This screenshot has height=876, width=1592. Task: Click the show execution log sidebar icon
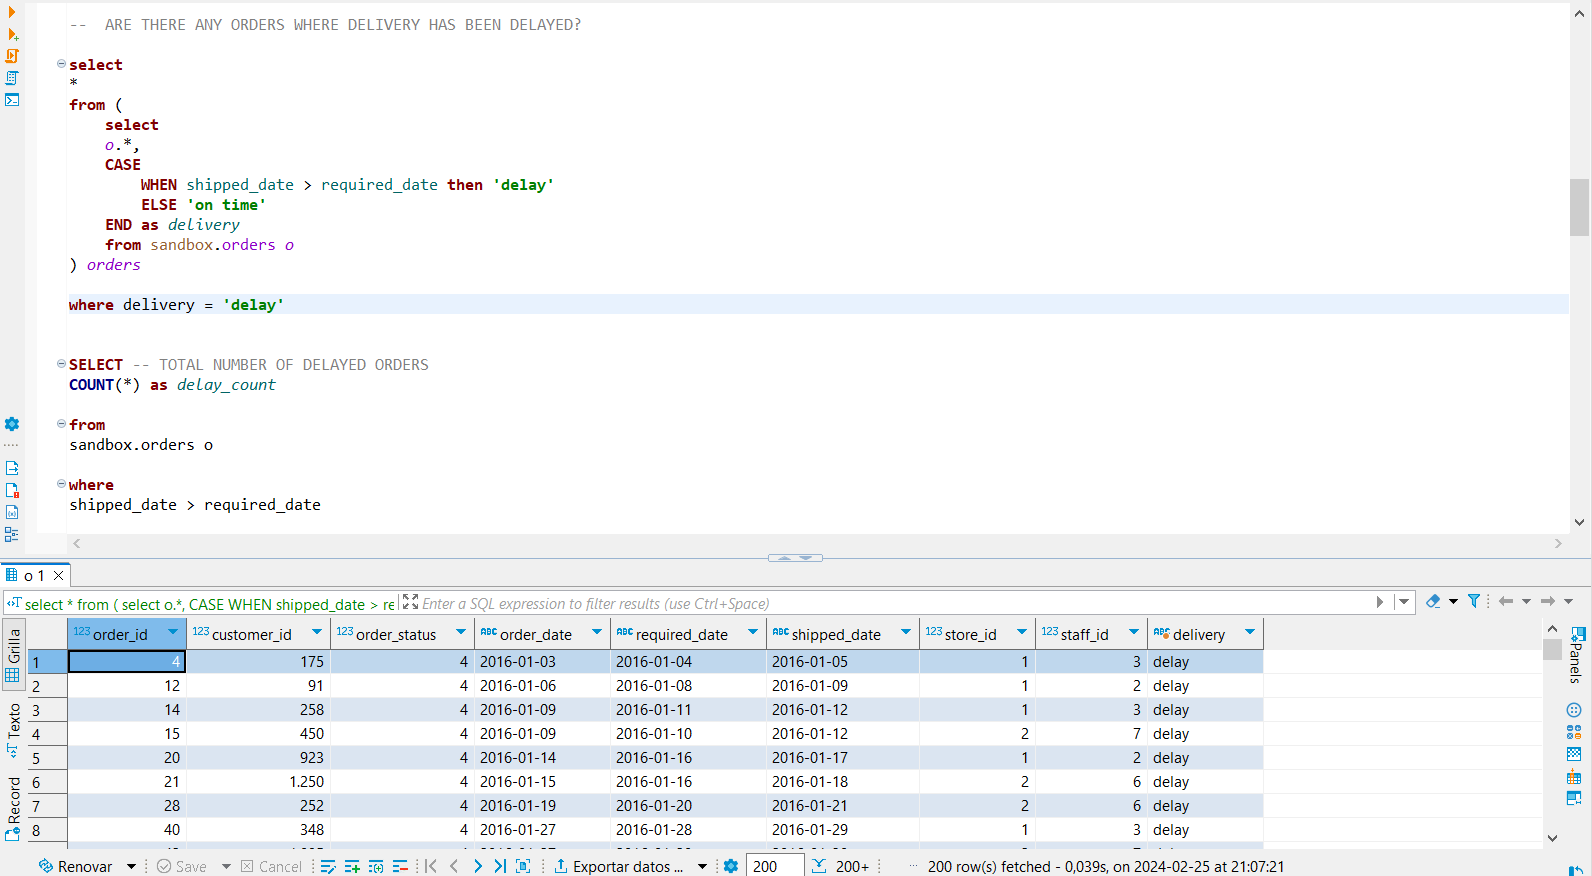pos(12,490)
